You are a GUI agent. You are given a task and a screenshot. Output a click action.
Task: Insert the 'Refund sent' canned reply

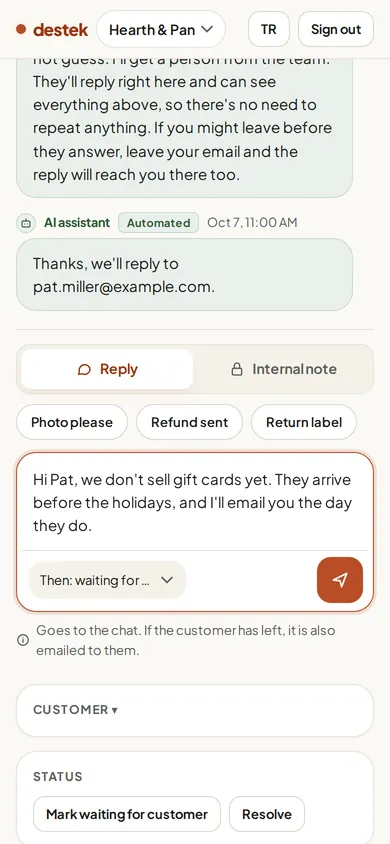[x=189, y=422]
